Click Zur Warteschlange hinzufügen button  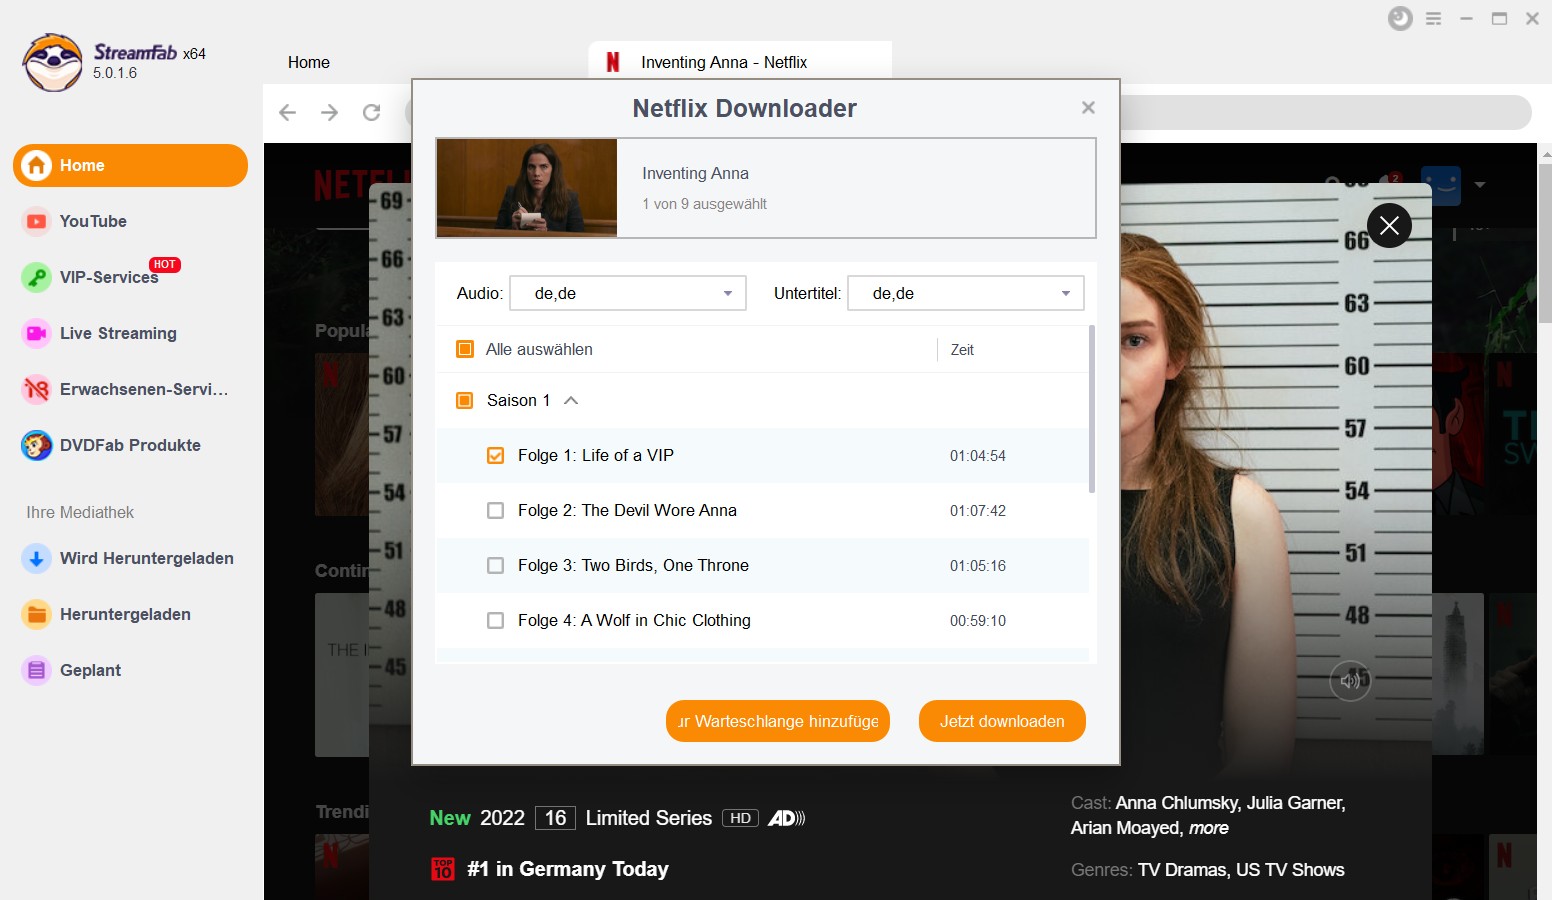coord(778,721)
